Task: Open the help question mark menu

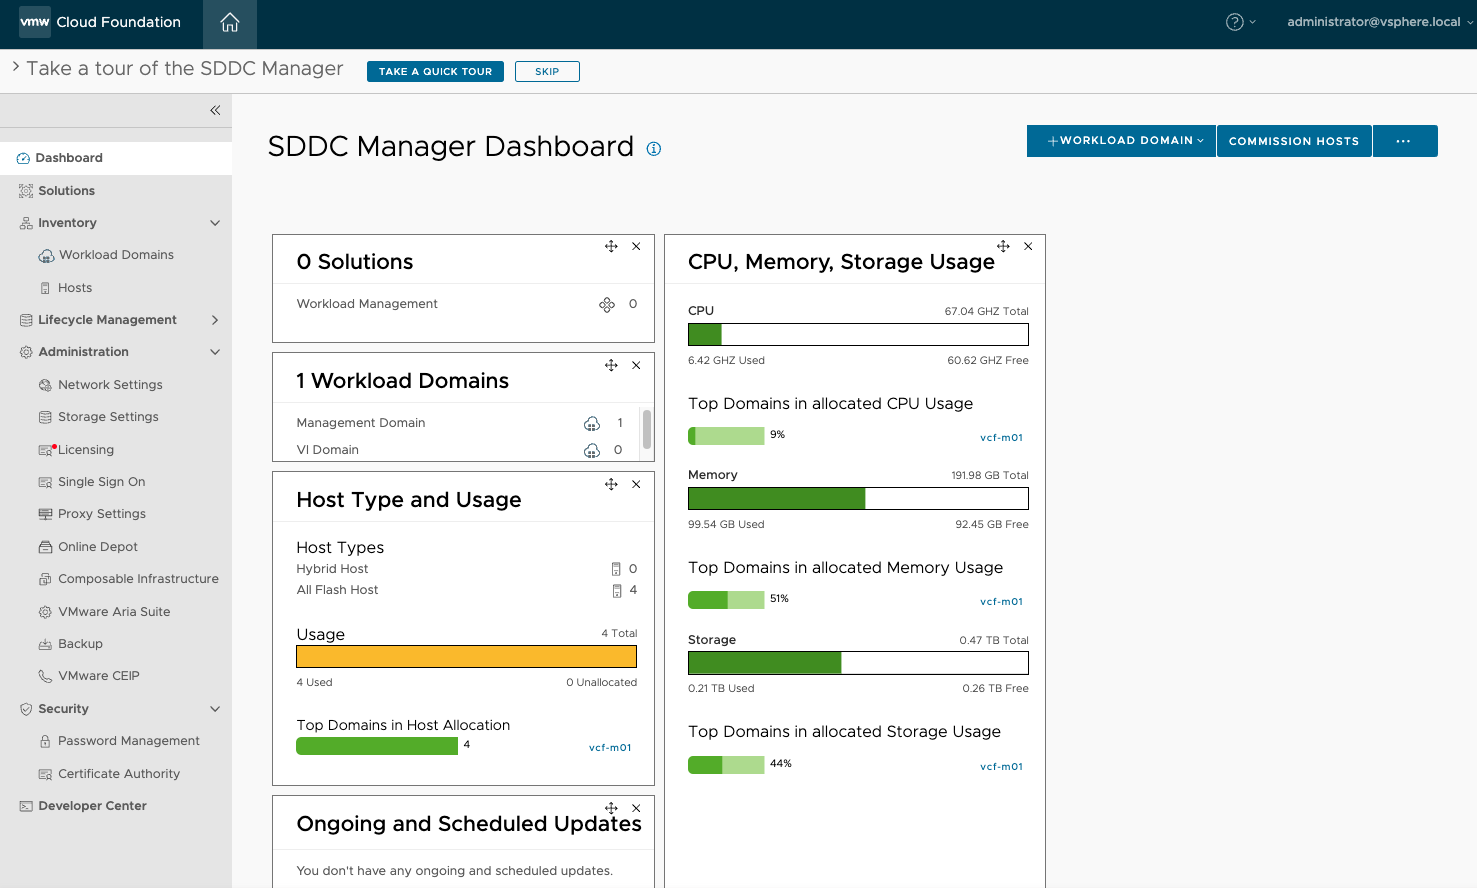Action: pyautogui.click(x=1241, y=22)
